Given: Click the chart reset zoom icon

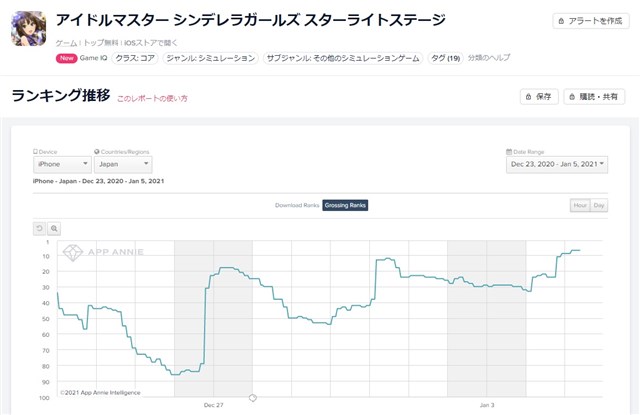Looking at the screenshot, I should tap(40, 228).
